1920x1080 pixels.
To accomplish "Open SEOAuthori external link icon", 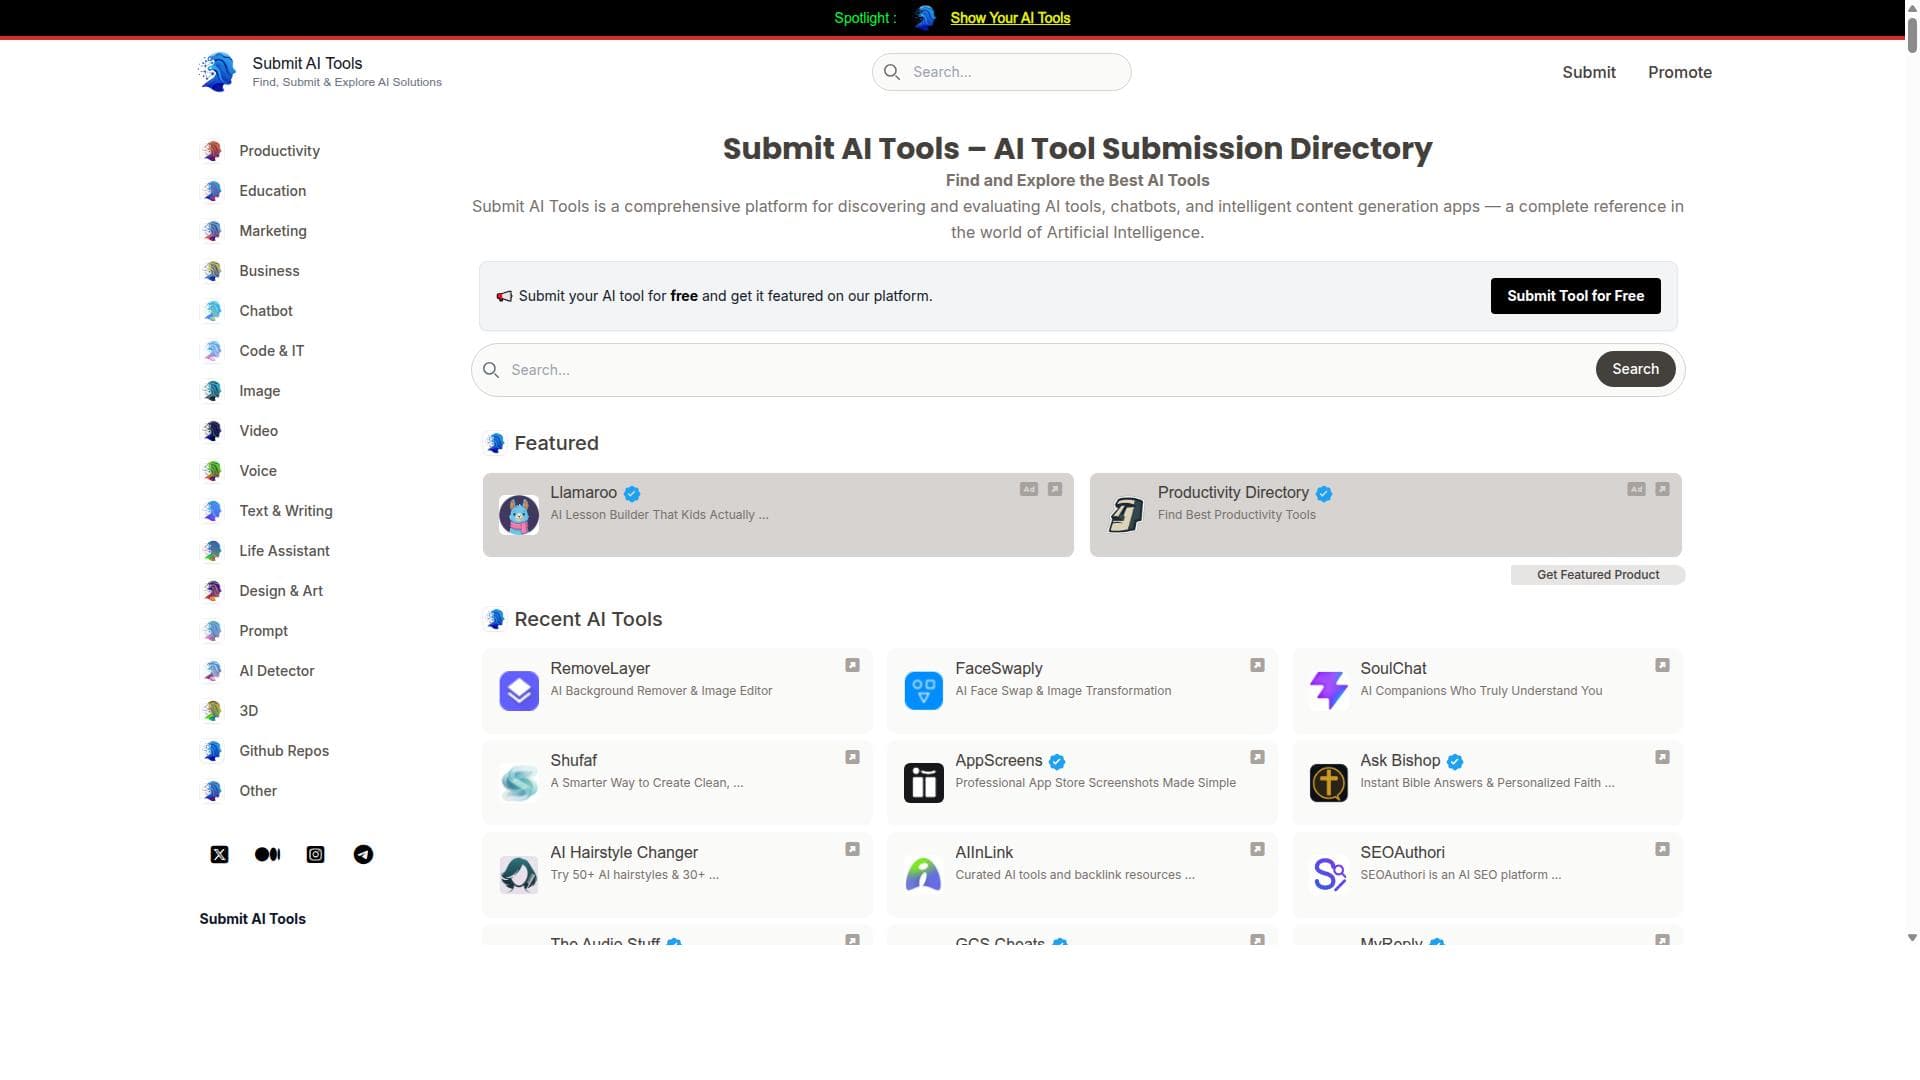I will [1662, 849].
